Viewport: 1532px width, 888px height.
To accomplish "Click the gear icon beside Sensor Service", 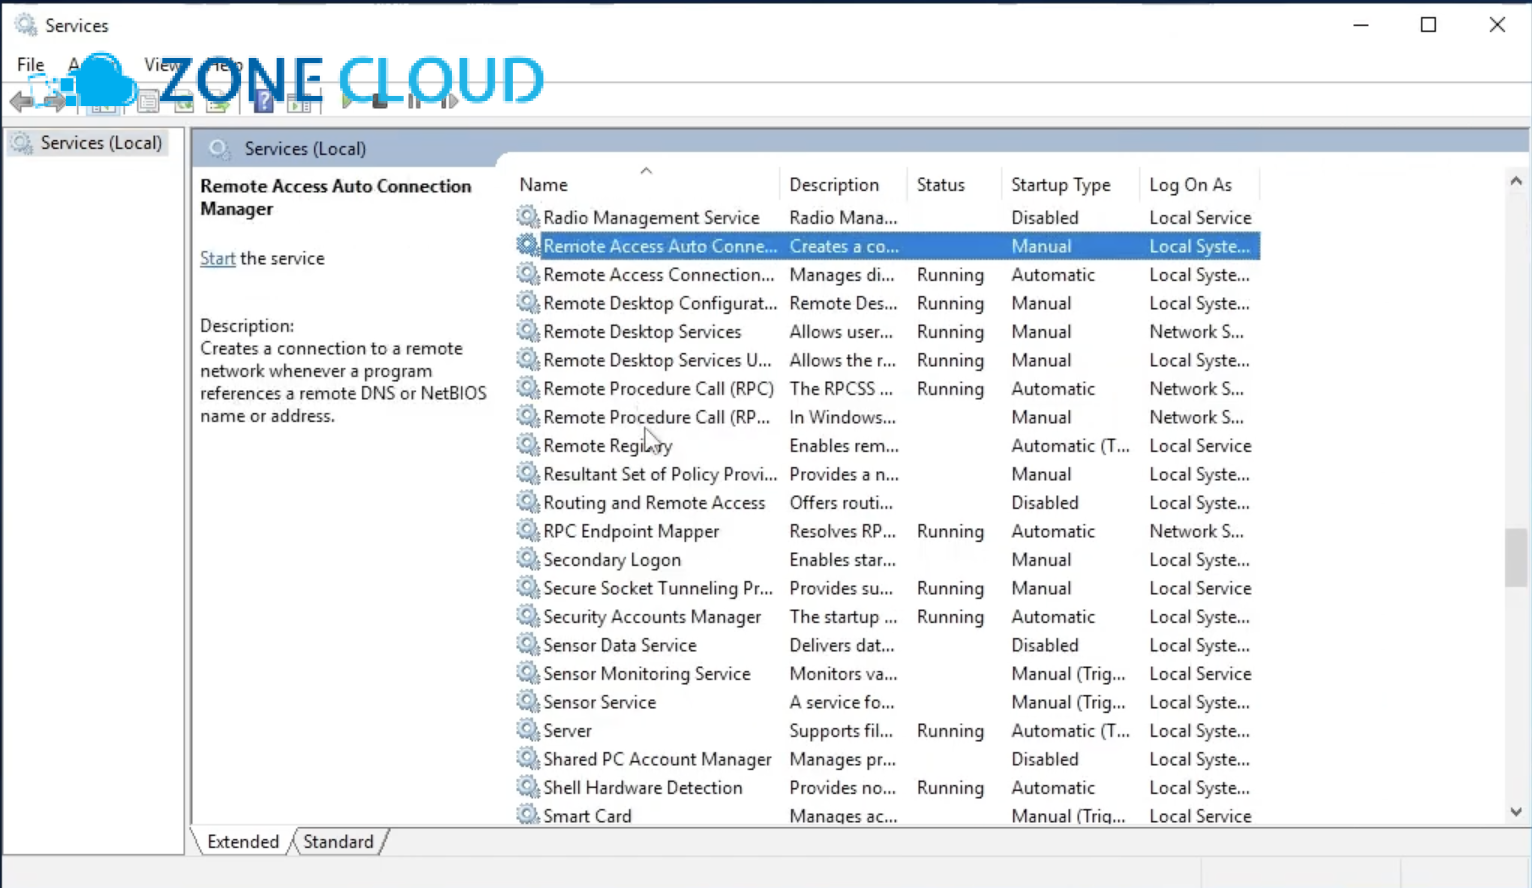I will 527,701.
